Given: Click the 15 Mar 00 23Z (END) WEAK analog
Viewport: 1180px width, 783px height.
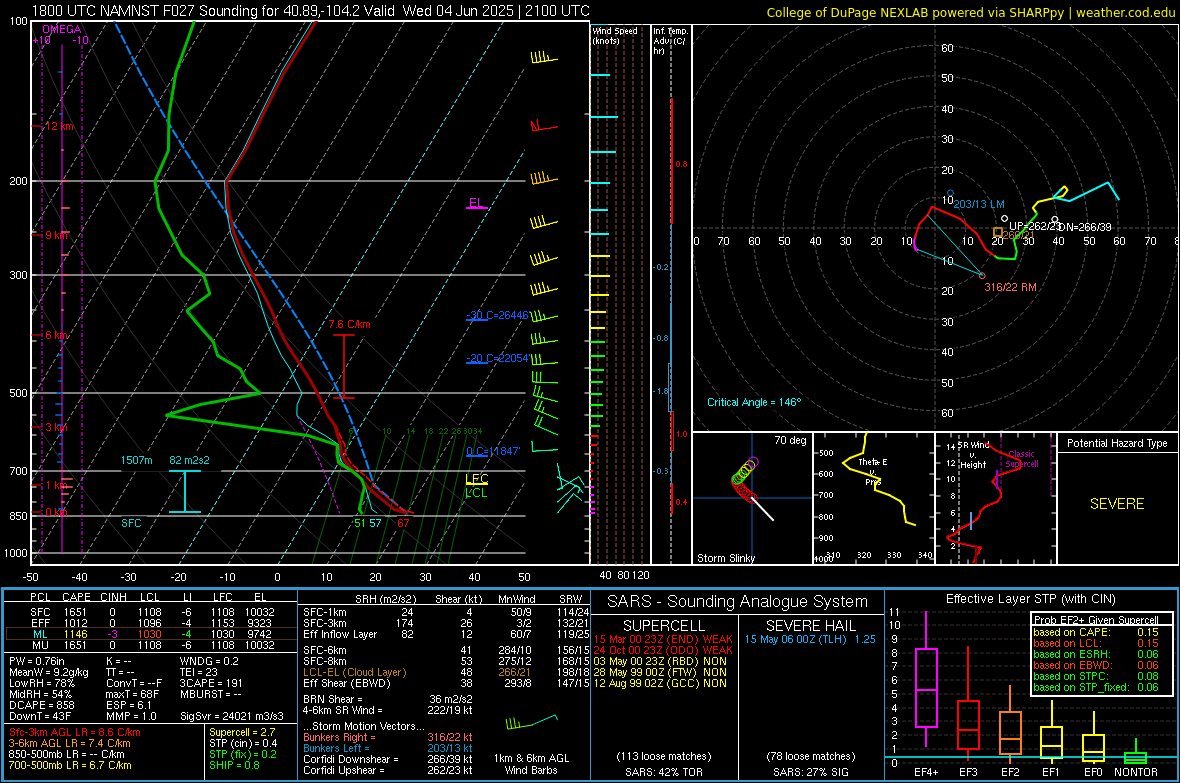Looking at the screenshot, I should pyautogui.click(x=663, y=639).
